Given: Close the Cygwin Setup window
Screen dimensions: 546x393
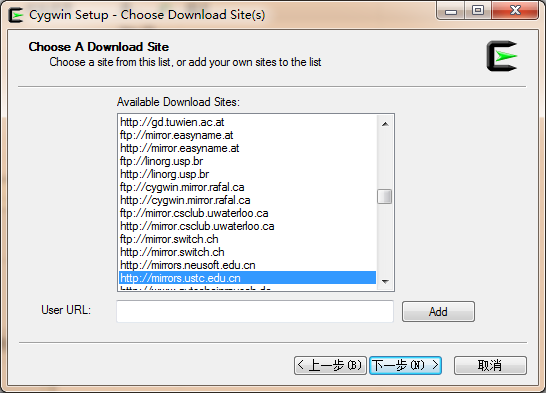Looking at the screenshot, I should pyautogui.click(x=515, y=11).
